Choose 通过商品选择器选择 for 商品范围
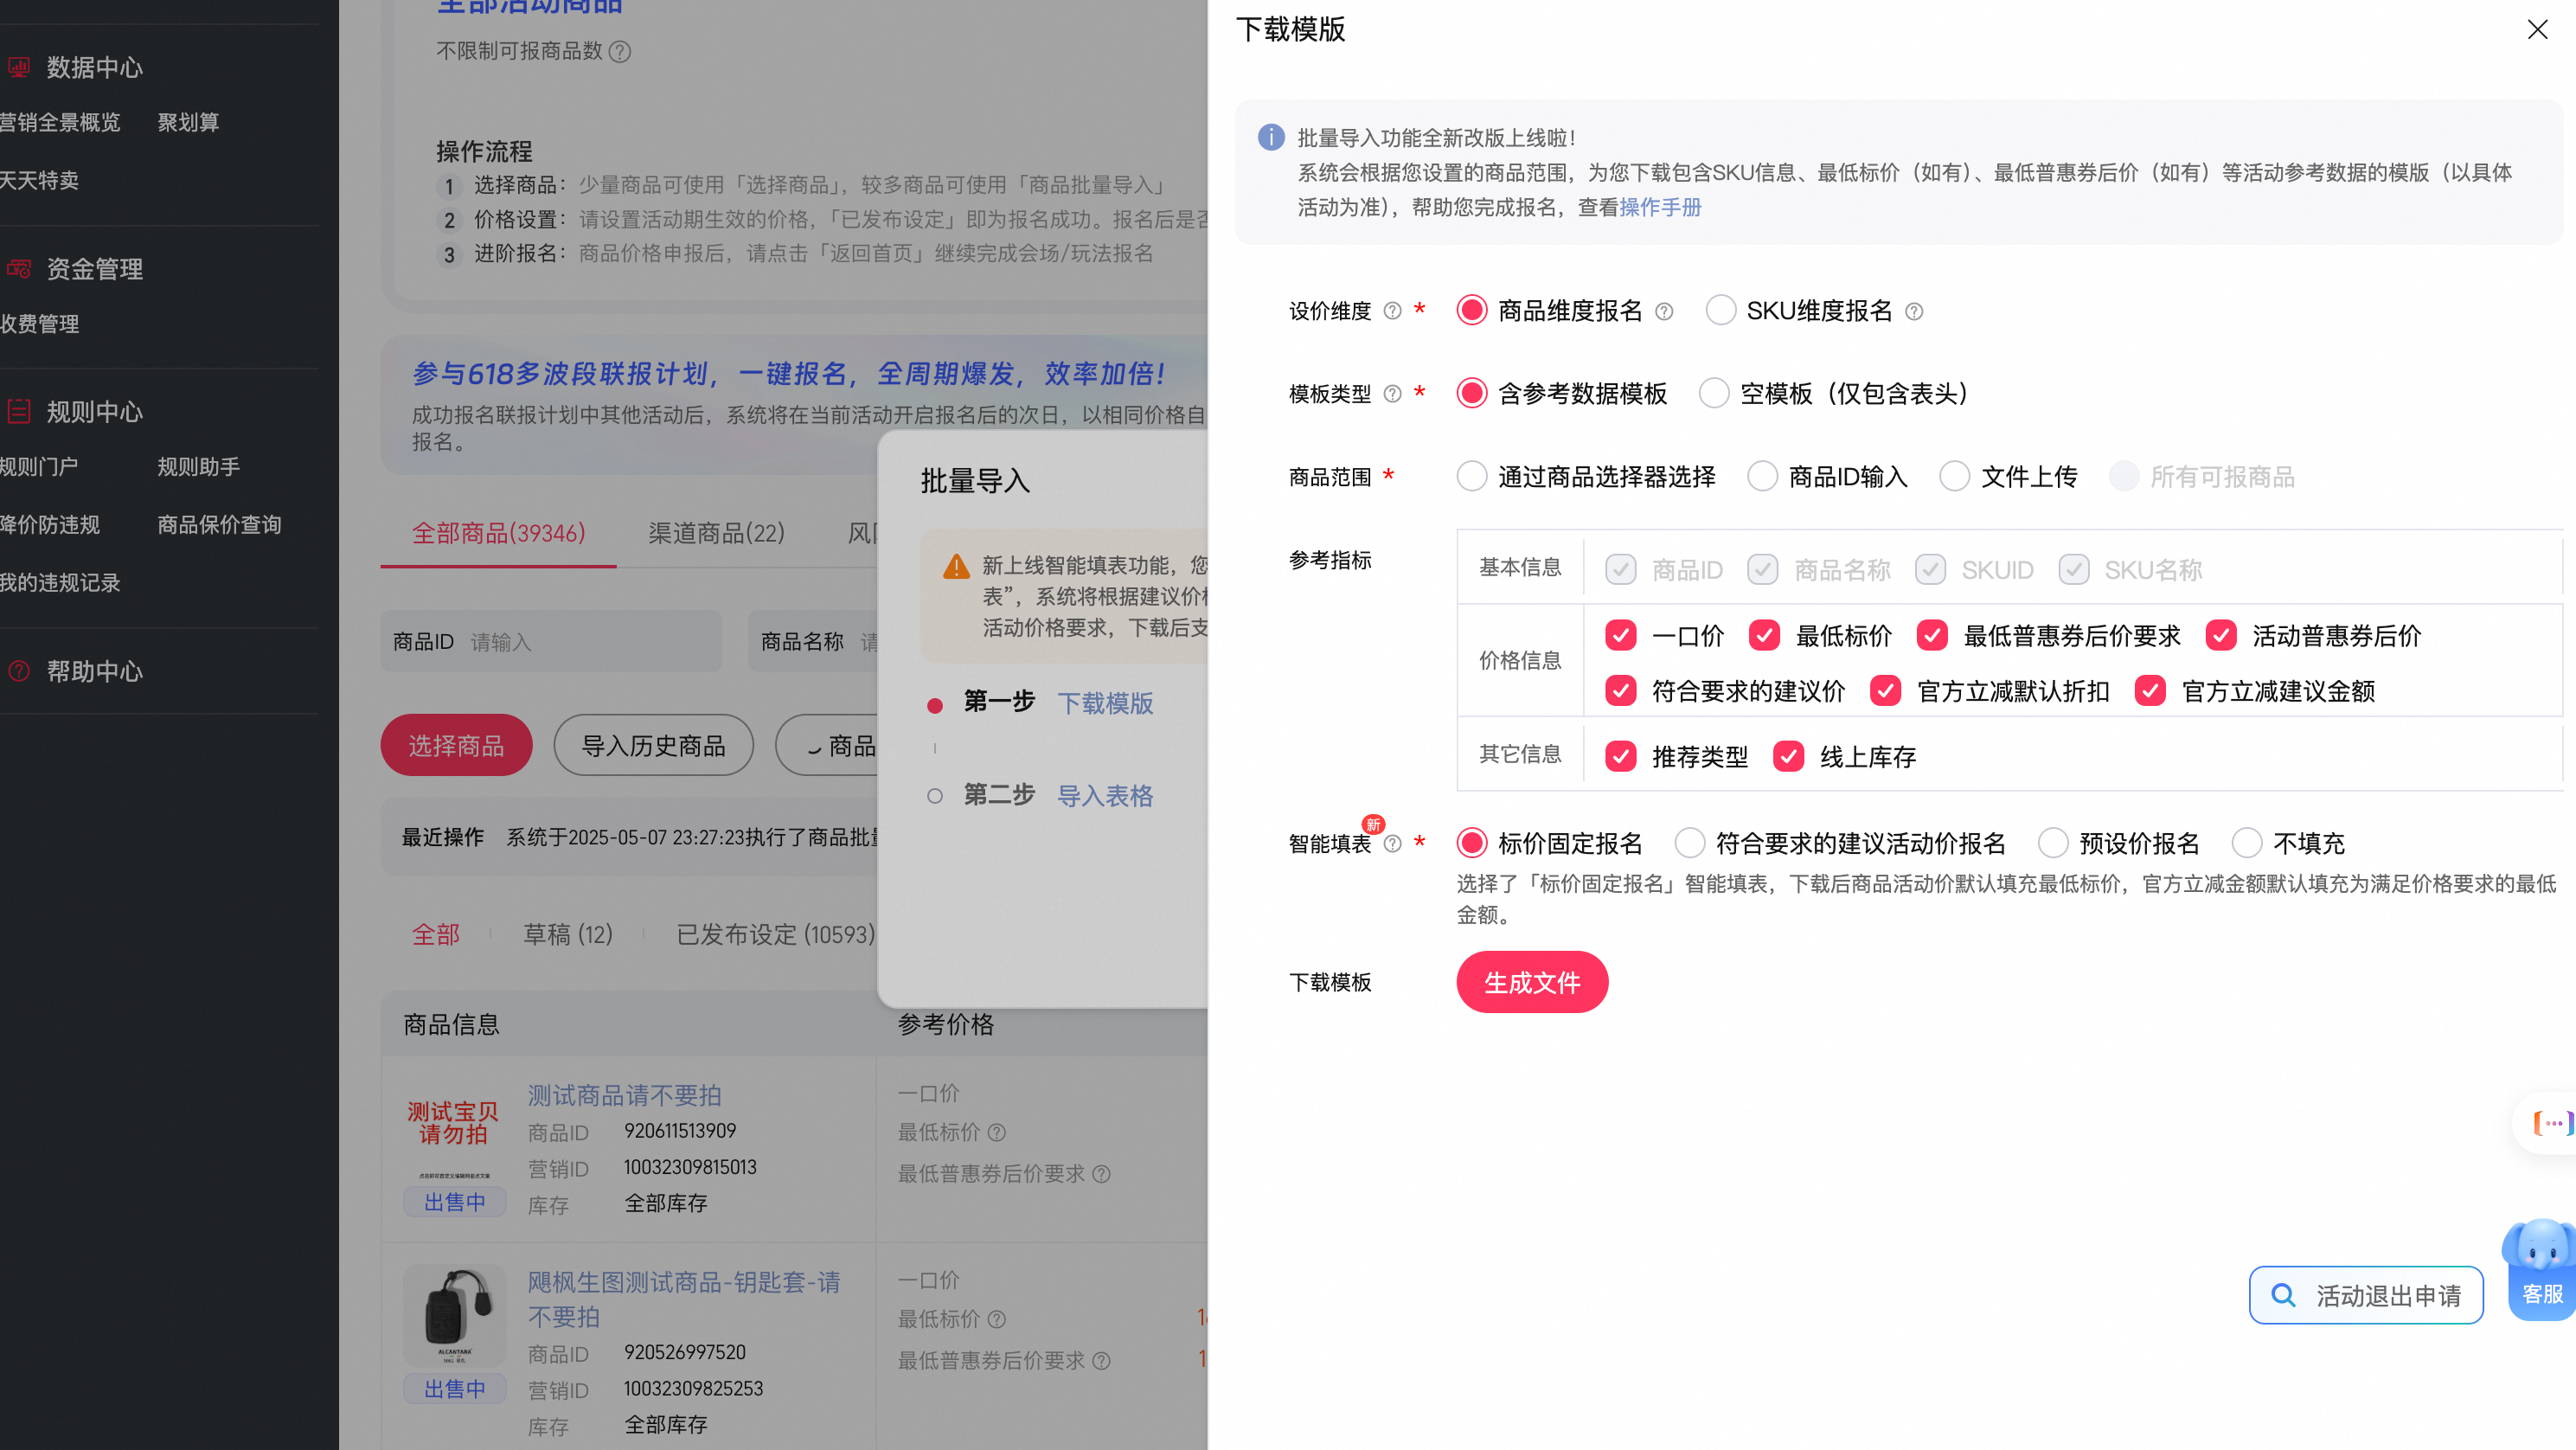Screen dimensions: 2576x1450 click(1471, 477)
